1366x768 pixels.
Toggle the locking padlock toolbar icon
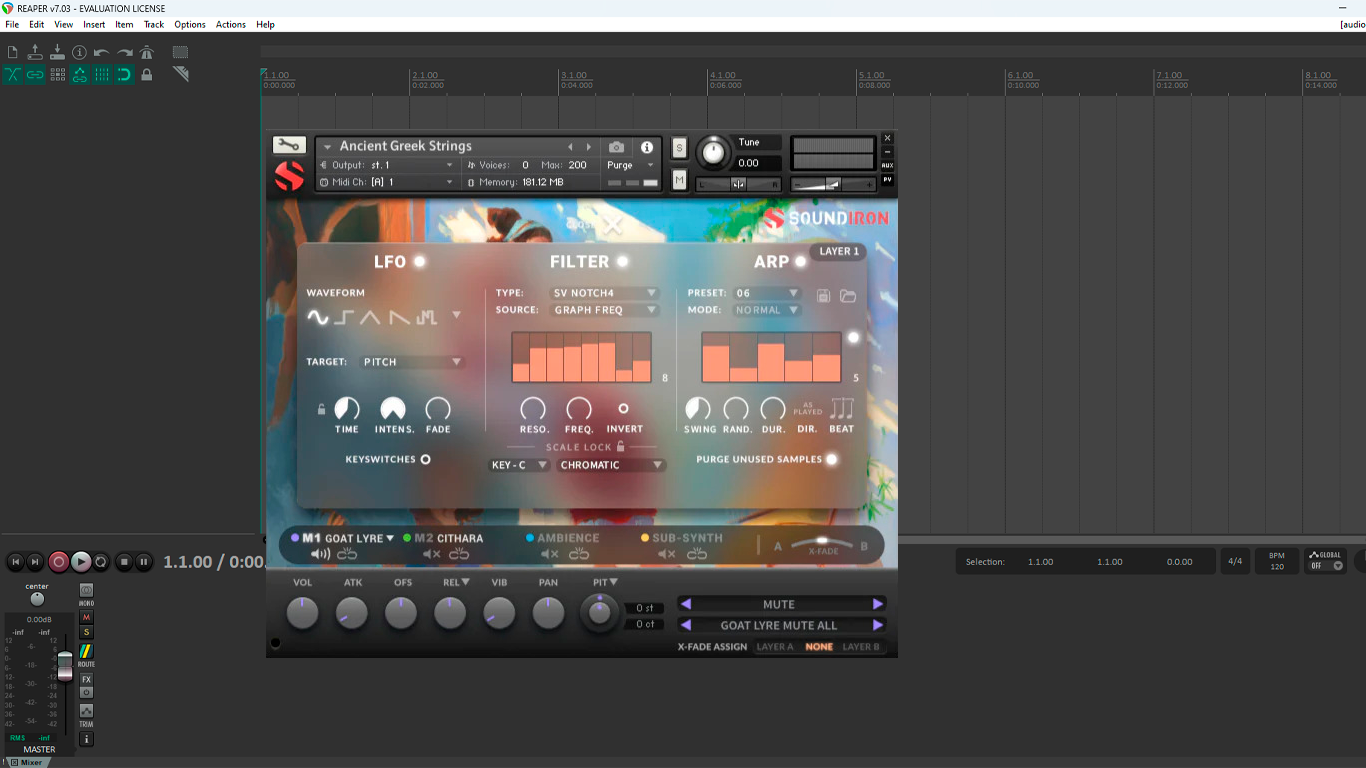(147, 74)
